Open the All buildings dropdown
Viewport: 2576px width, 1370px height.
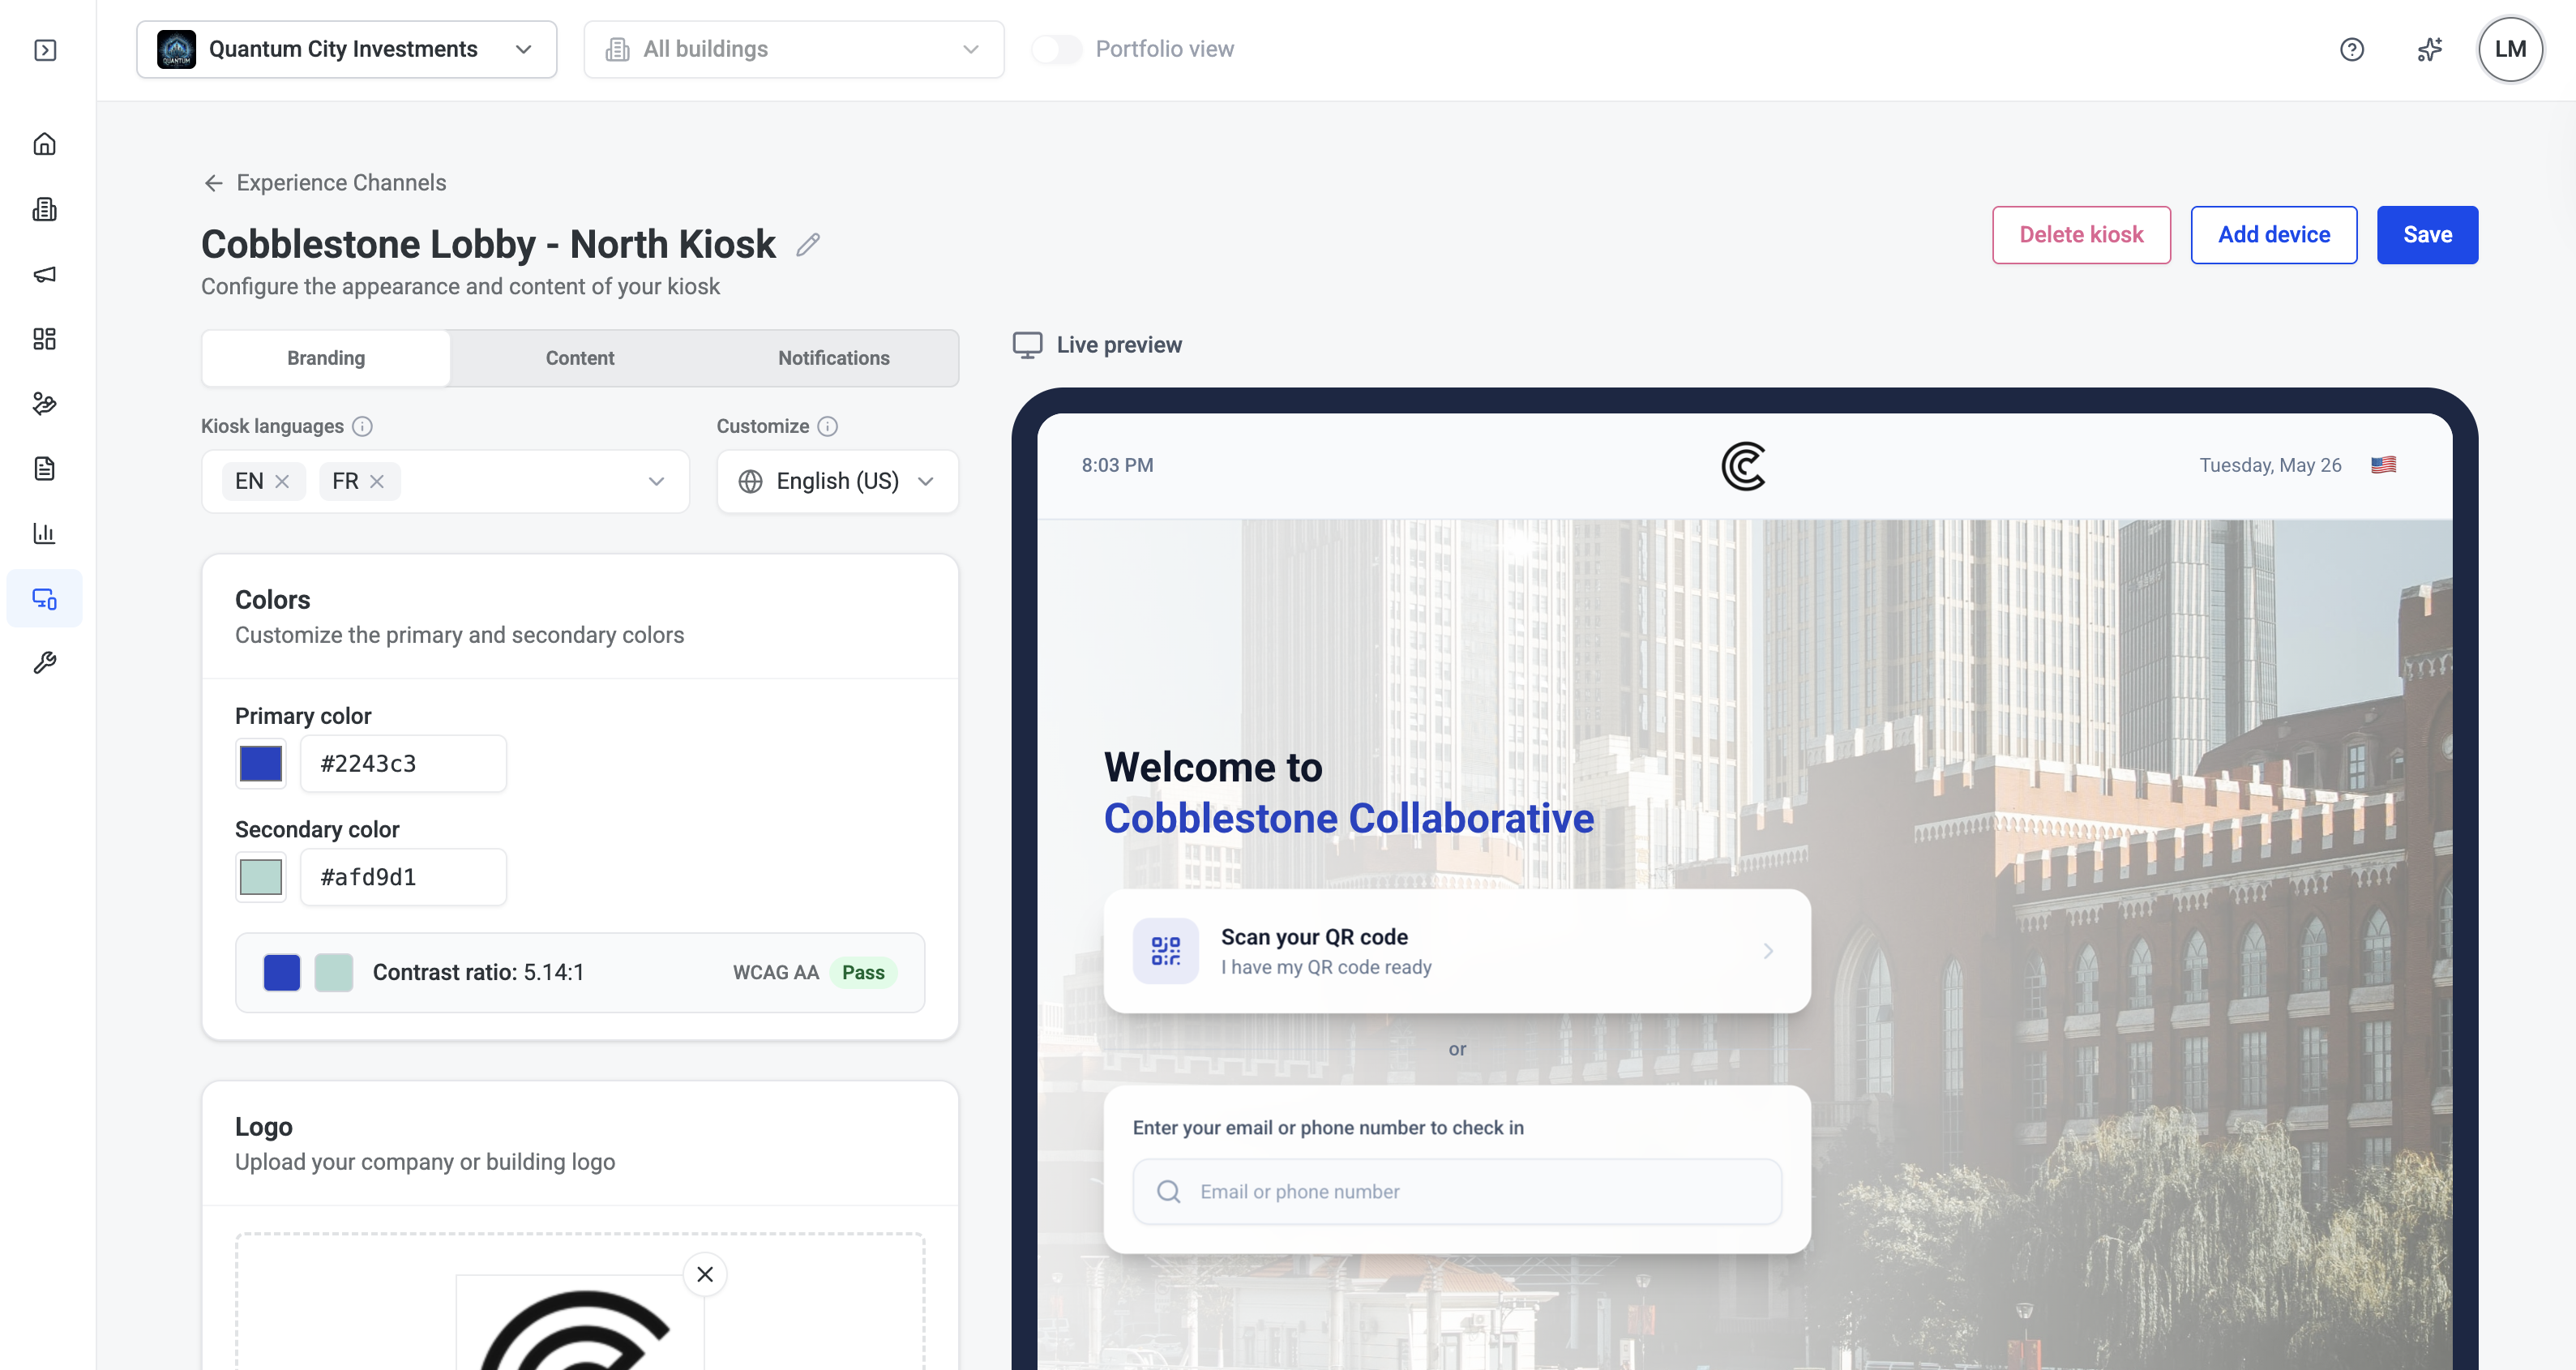[x=793, y=49]
